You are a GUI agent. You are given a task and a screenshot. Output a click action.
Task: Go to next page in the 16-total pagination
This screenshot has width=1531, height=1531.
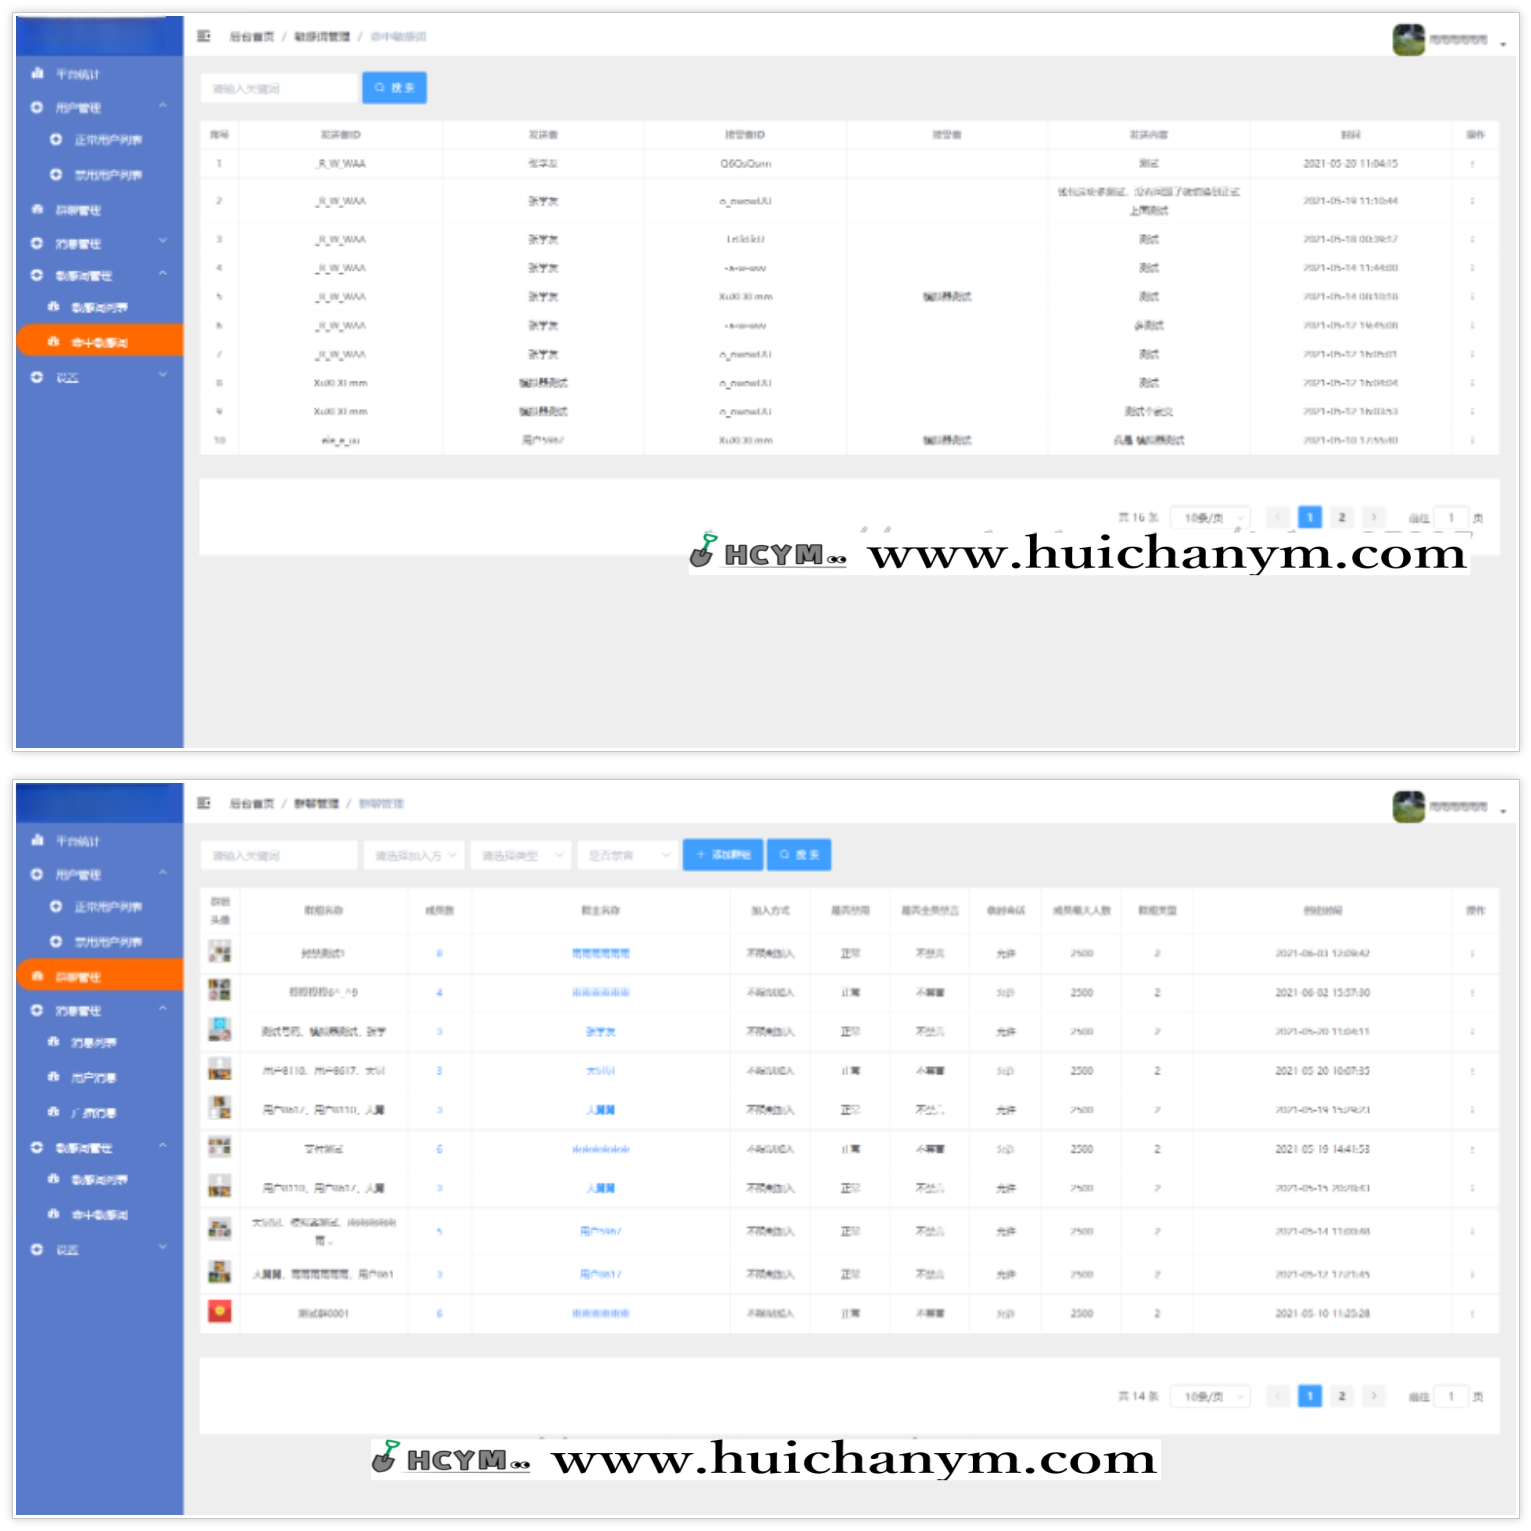coord(1374,517)
